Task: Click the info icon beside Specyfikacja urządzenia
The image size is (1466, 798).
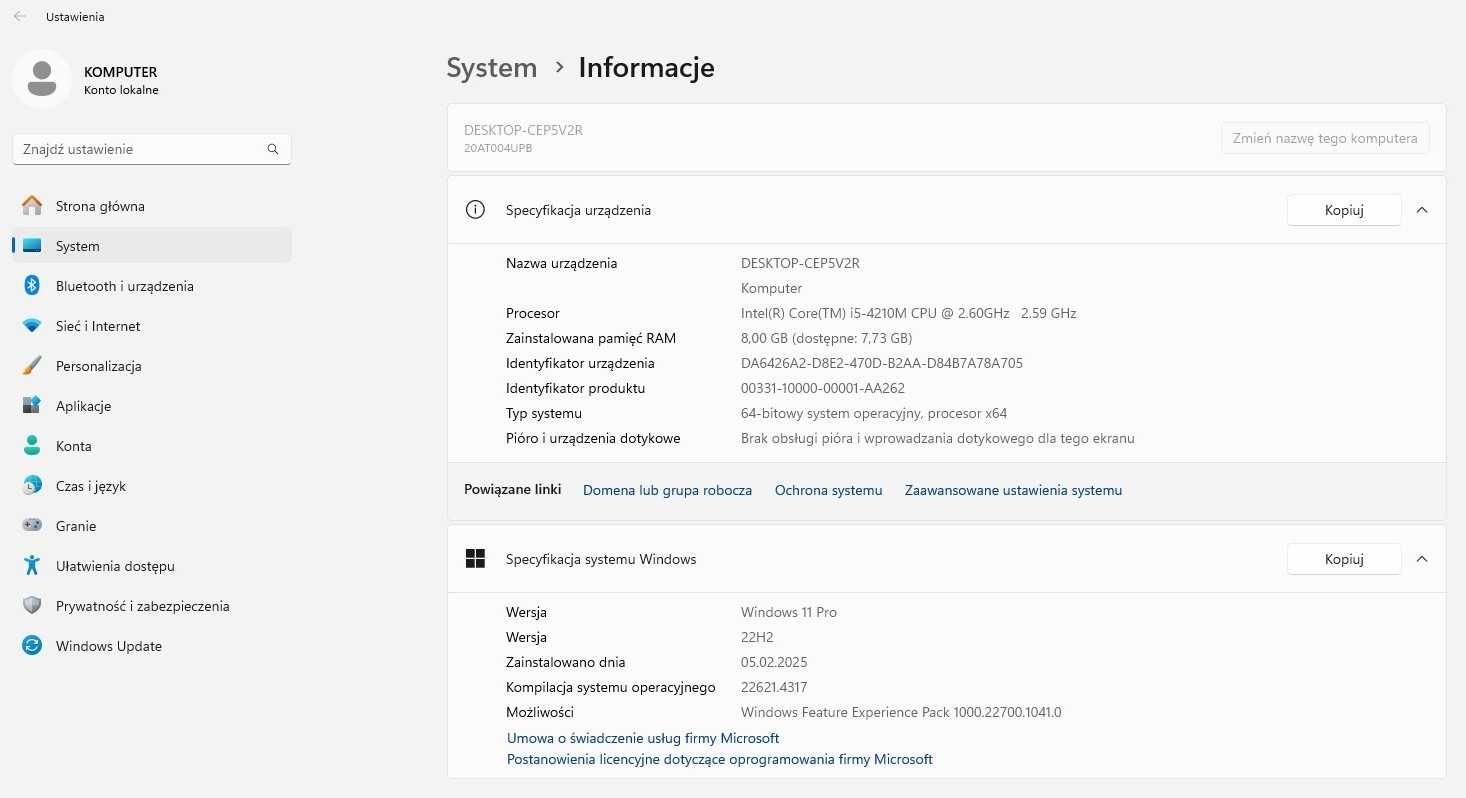Action: [x=475, y=210]
